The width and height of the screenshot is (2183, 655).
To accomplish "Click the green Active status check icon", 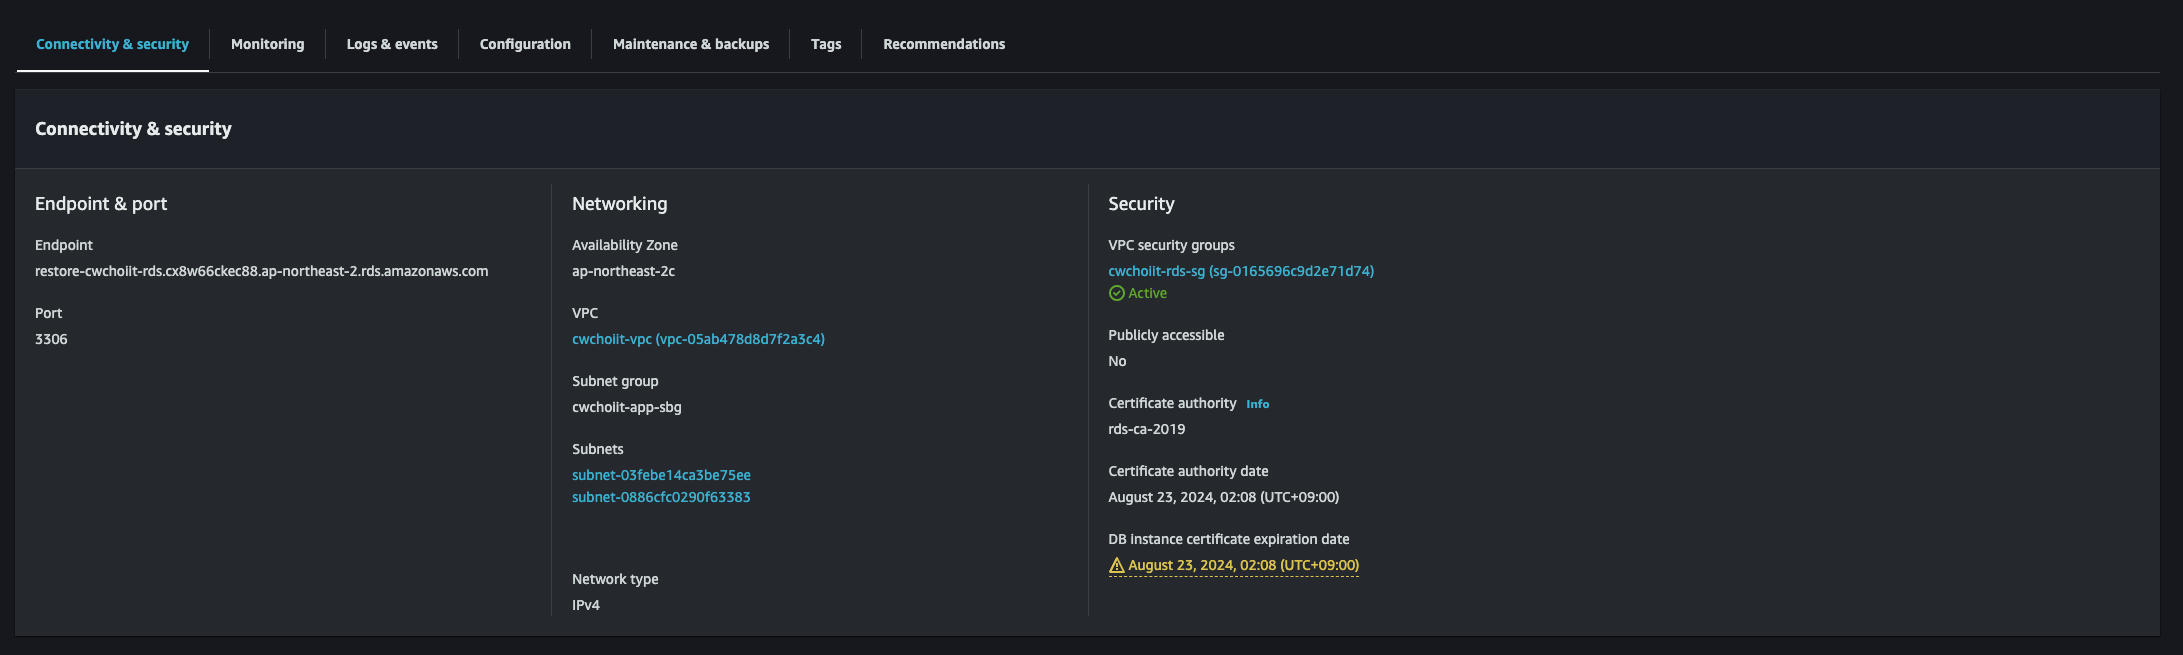I will (x=1116, y=293).
